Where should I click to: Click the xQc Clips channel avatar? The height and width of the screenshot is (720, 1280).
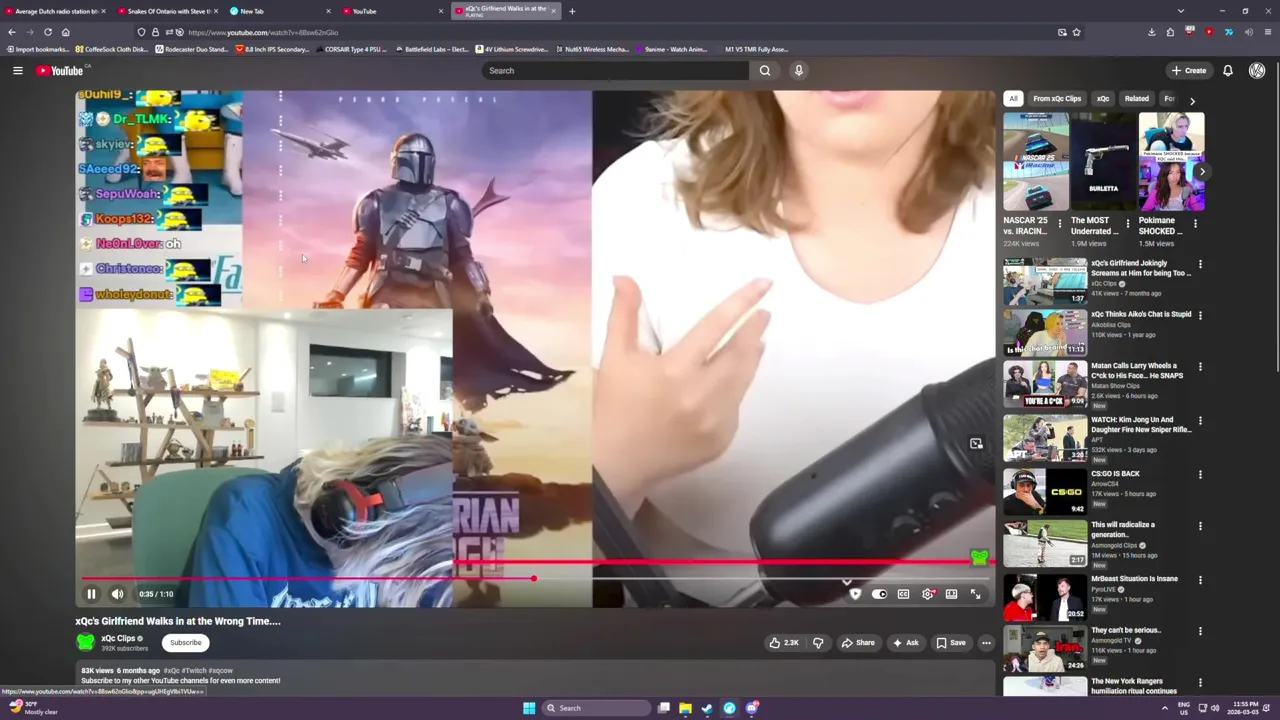click(86, 642)
